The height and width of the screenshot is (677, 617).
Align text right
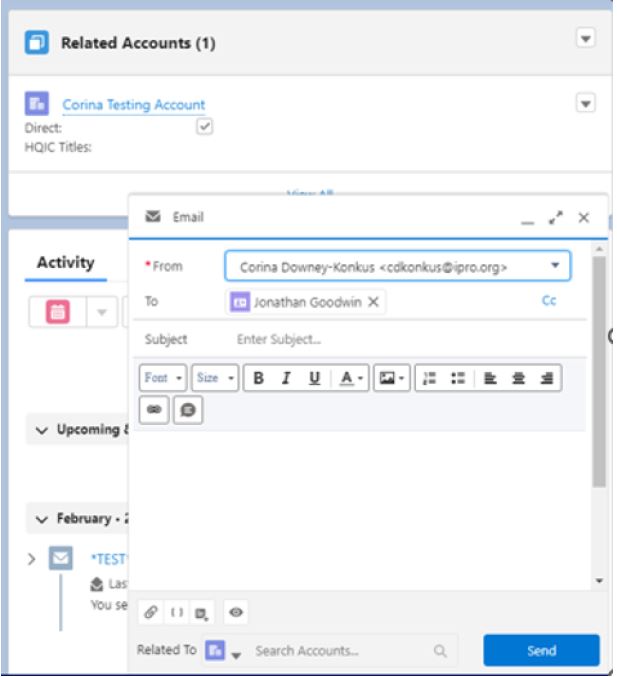[547, 378]
